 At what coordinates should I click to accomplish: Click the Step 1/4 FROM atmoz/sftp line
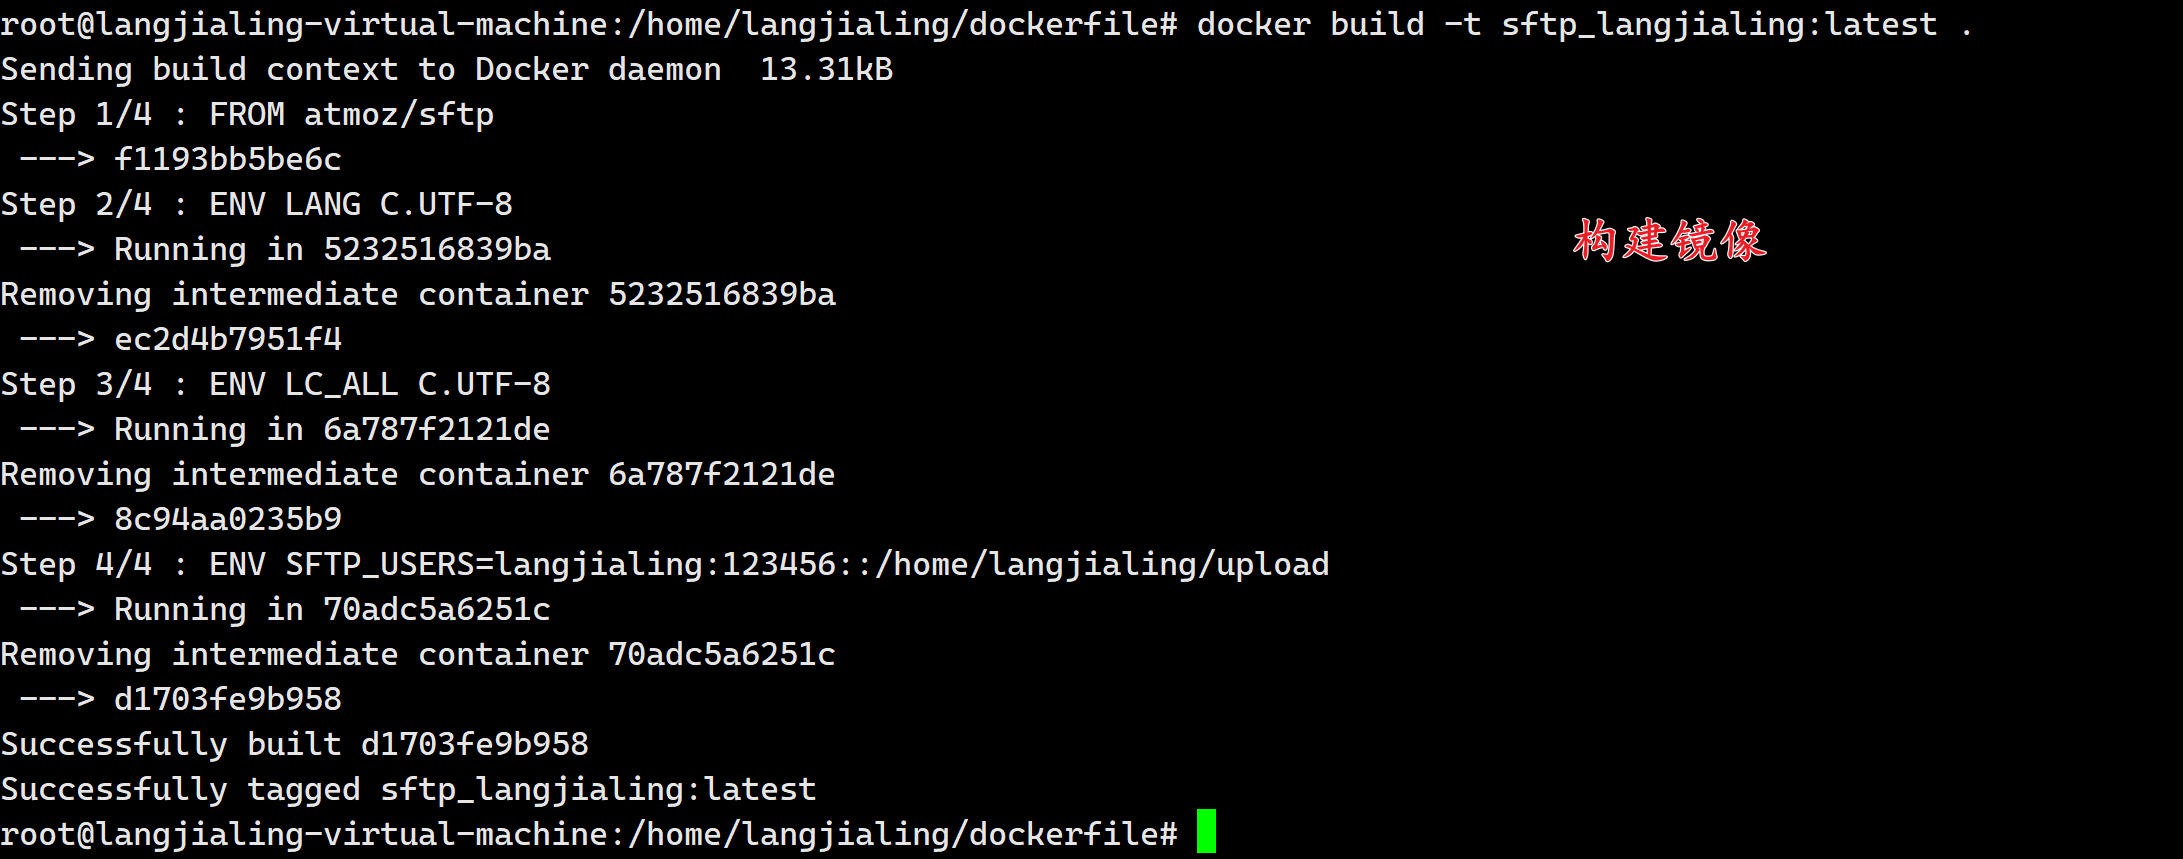(247, 114)
